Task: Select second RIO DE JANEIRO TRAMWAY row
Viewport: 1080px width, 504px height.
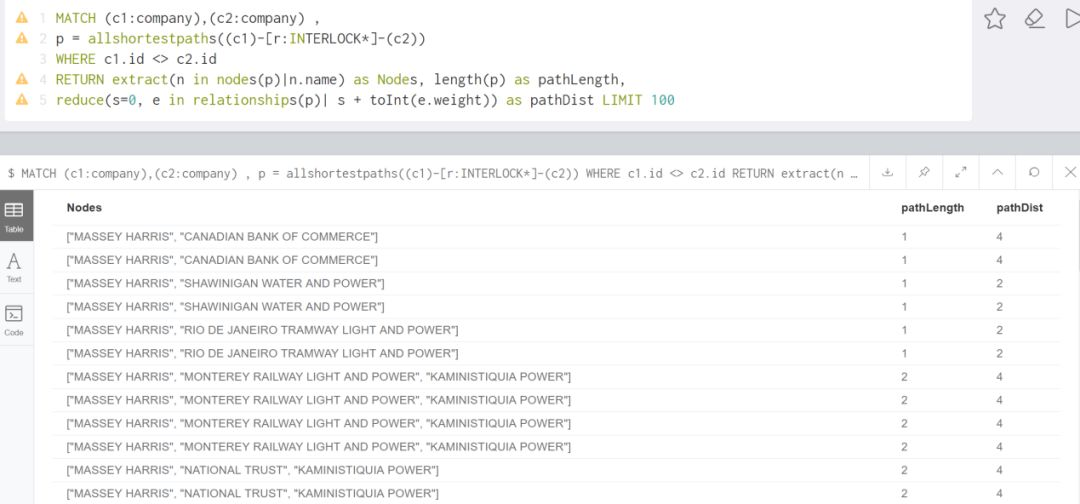Action: pyautogui.click(x=557, y=354)
